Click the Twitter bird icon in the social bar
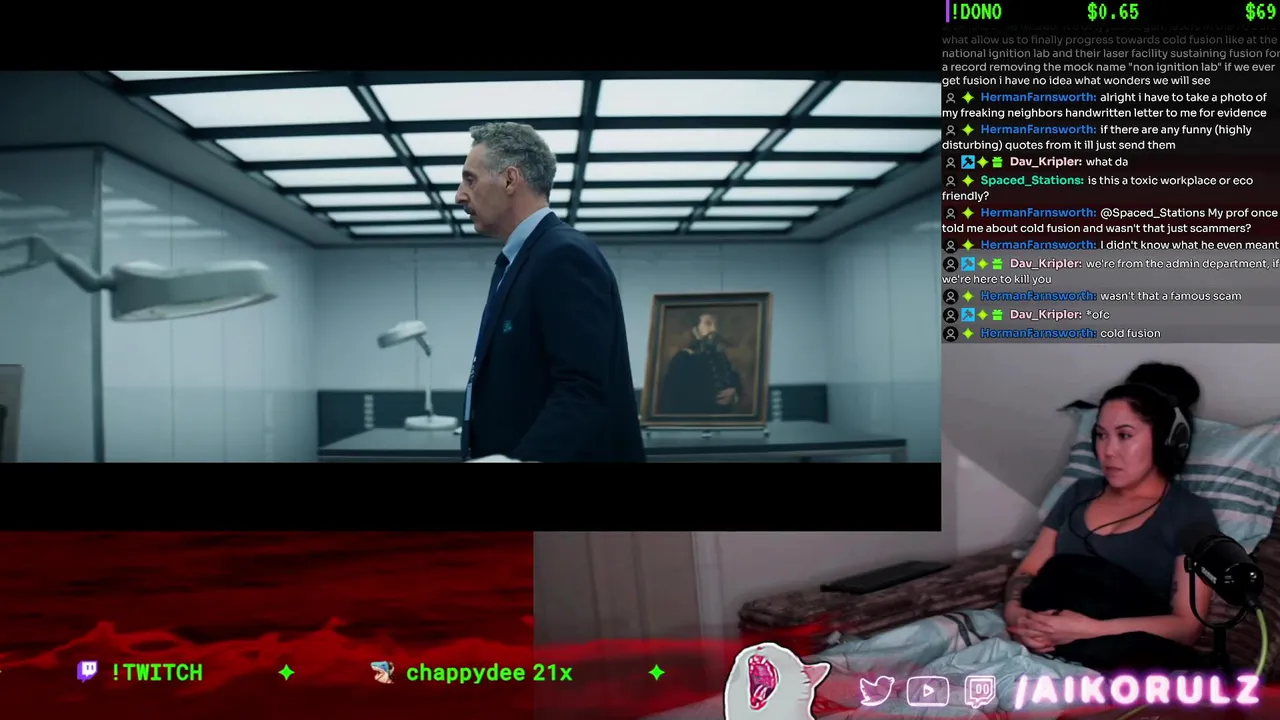1280x720 pixels. [x=876, y=691]
